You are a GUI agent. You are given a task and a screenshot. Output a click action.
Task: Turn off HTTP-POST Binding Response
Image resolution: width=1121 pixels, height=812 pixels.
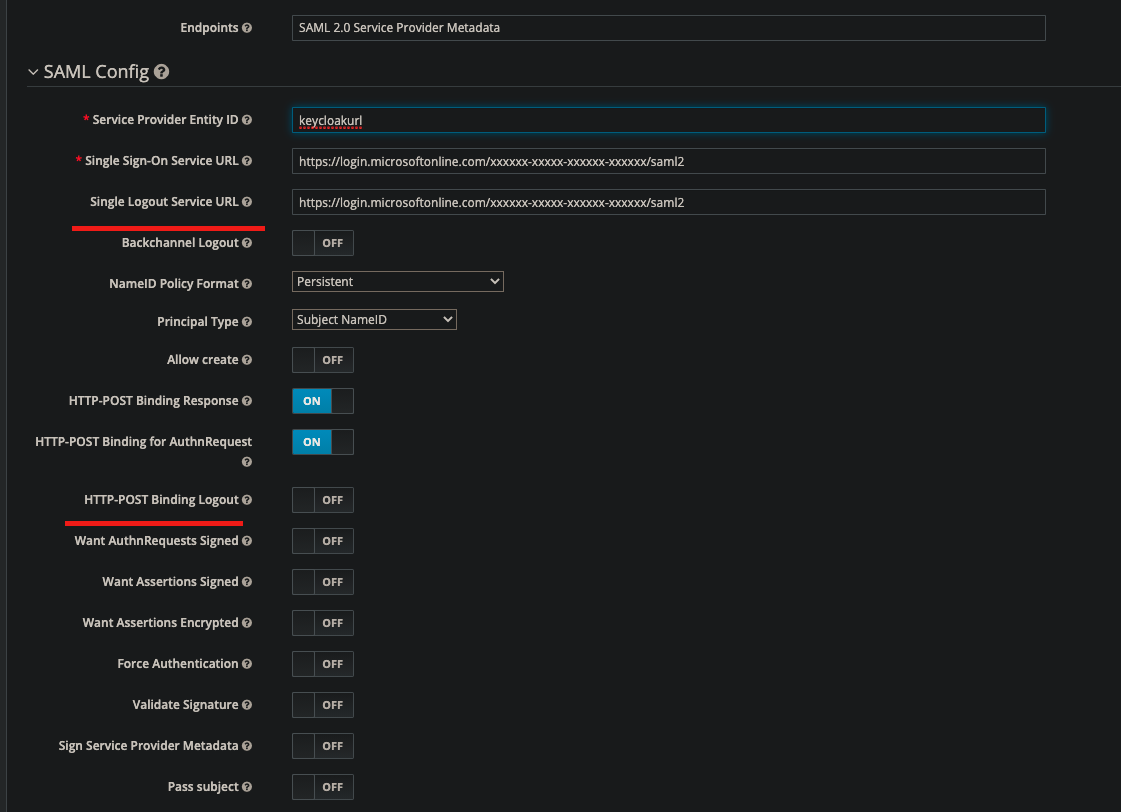322,400
